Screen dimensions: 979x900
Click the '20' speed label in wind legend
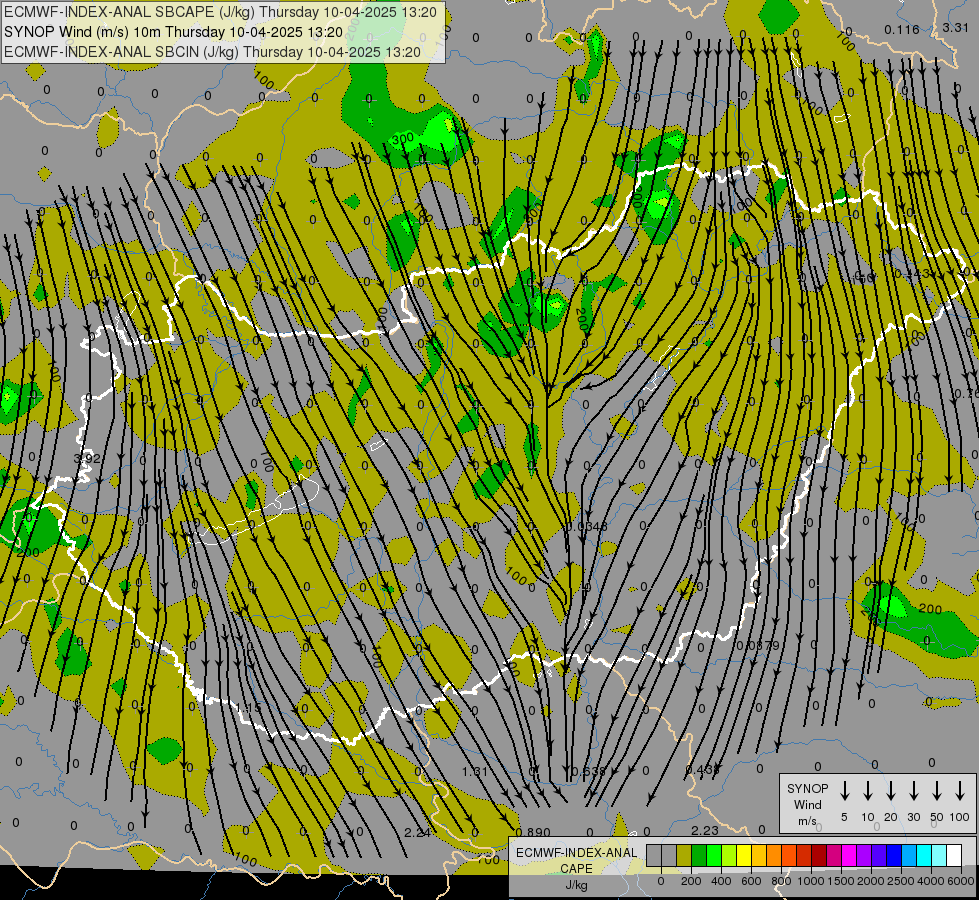tap(890, 817)
